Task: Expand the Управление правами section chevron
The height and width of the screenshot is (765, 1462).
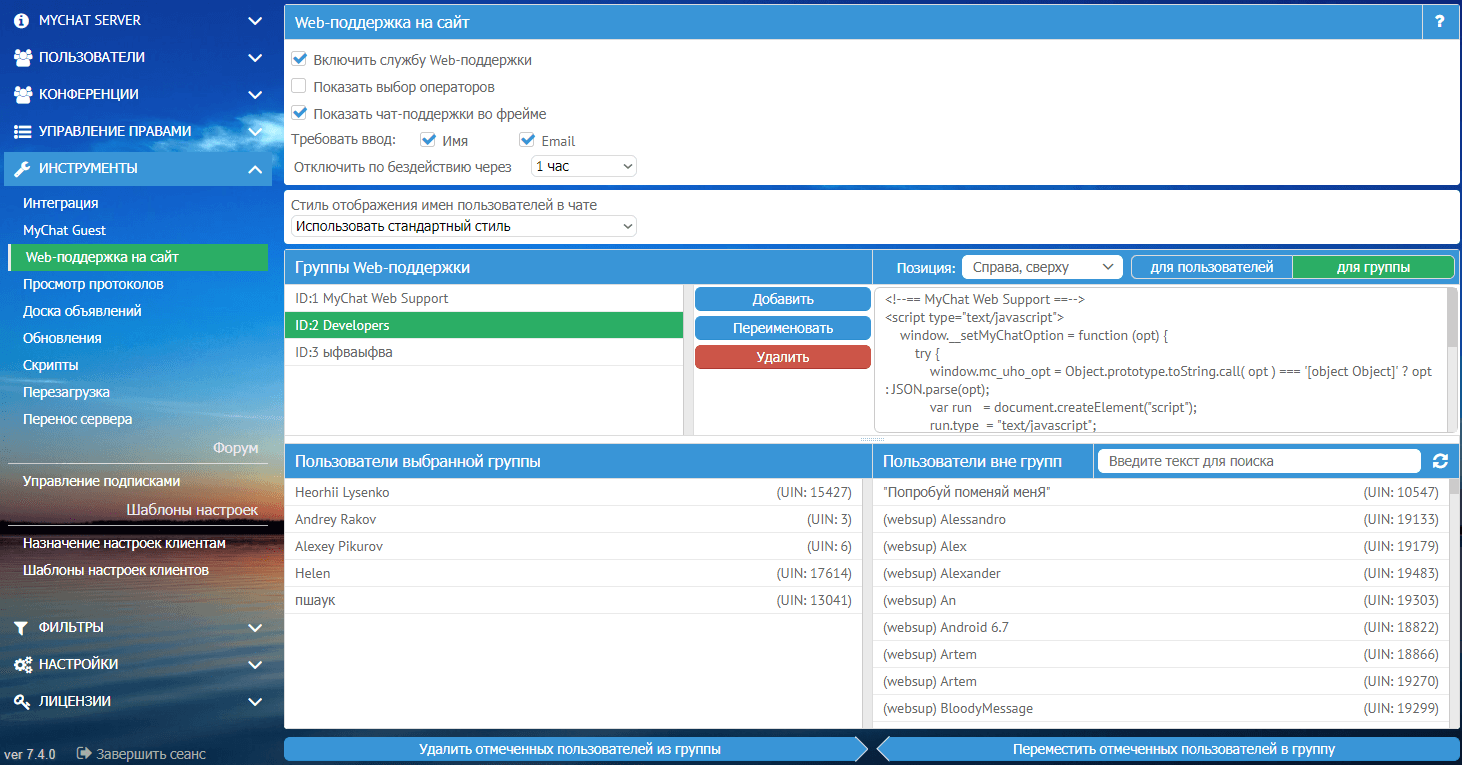Action: (x=254, y=131)
